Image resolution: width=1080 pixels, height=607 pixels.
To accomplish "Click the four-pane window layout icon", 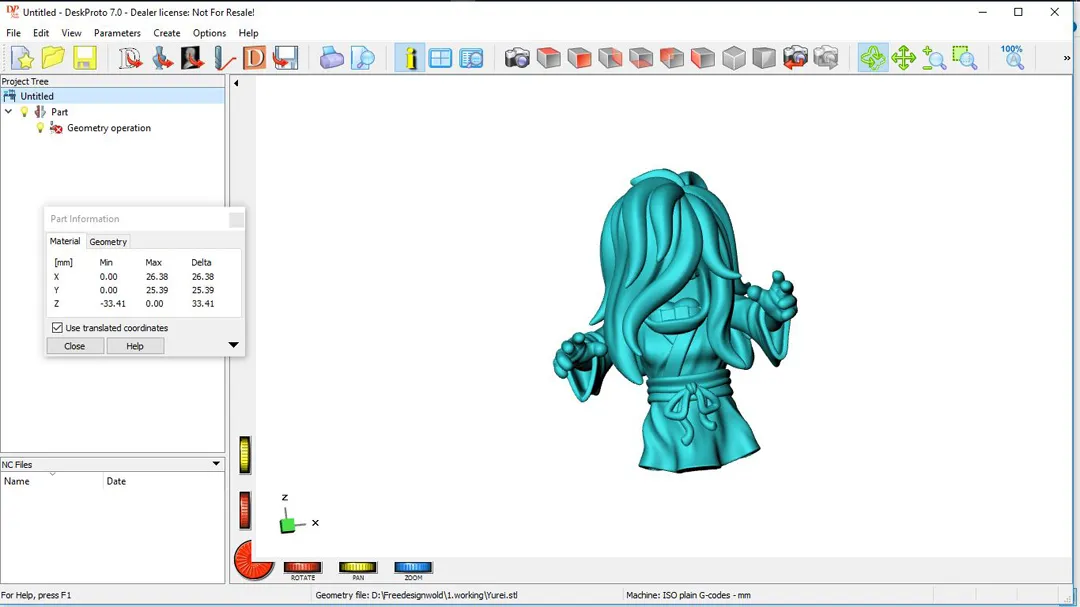I will click(x=440, y=58).
